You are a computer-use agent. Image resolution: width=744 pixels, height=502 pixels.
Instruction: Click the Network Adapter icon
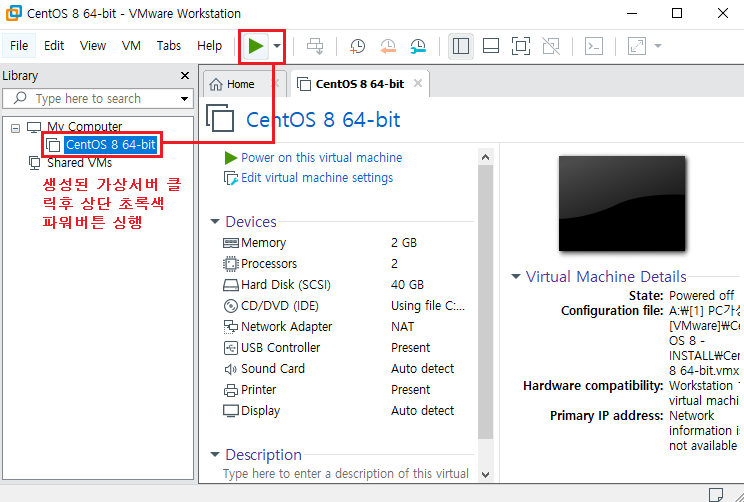click(x=231, y=327)
